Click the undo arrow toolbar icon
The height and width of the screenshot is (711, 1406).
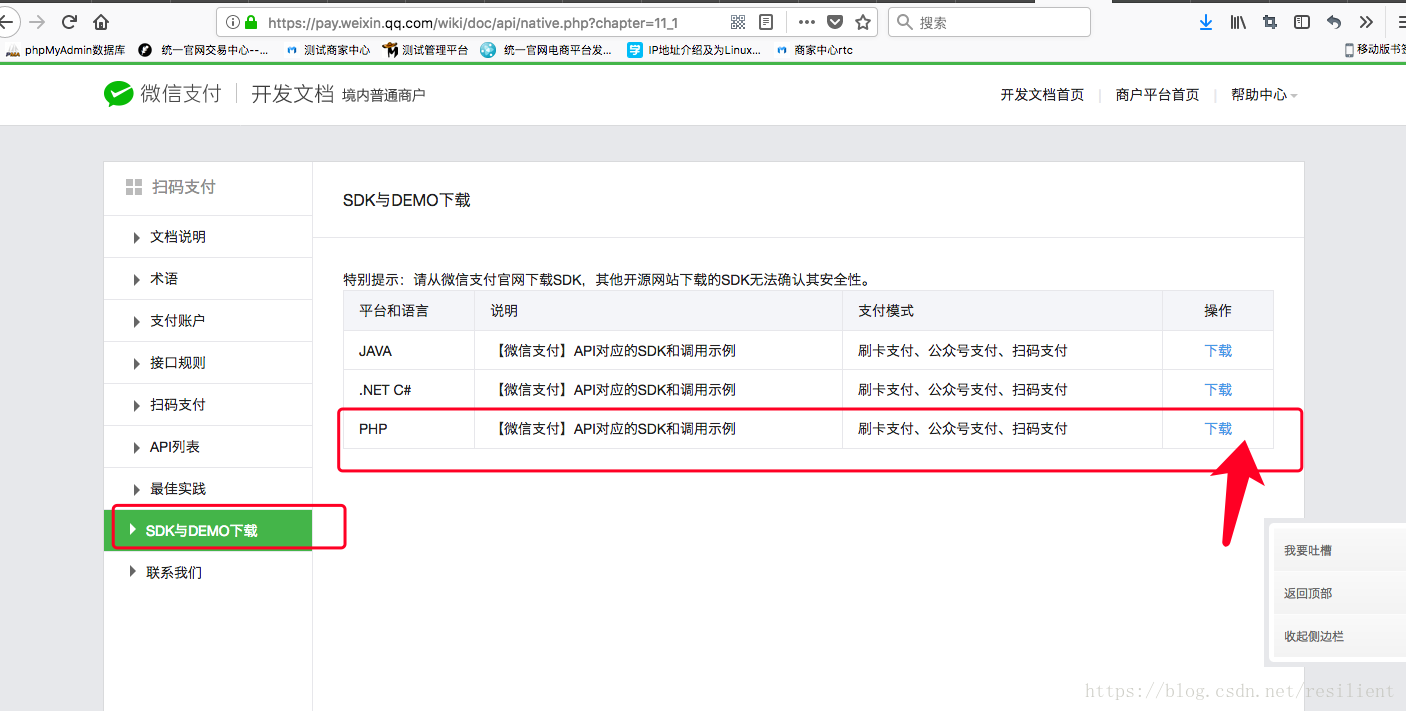pyautogui.click(x=1334, y=22)
